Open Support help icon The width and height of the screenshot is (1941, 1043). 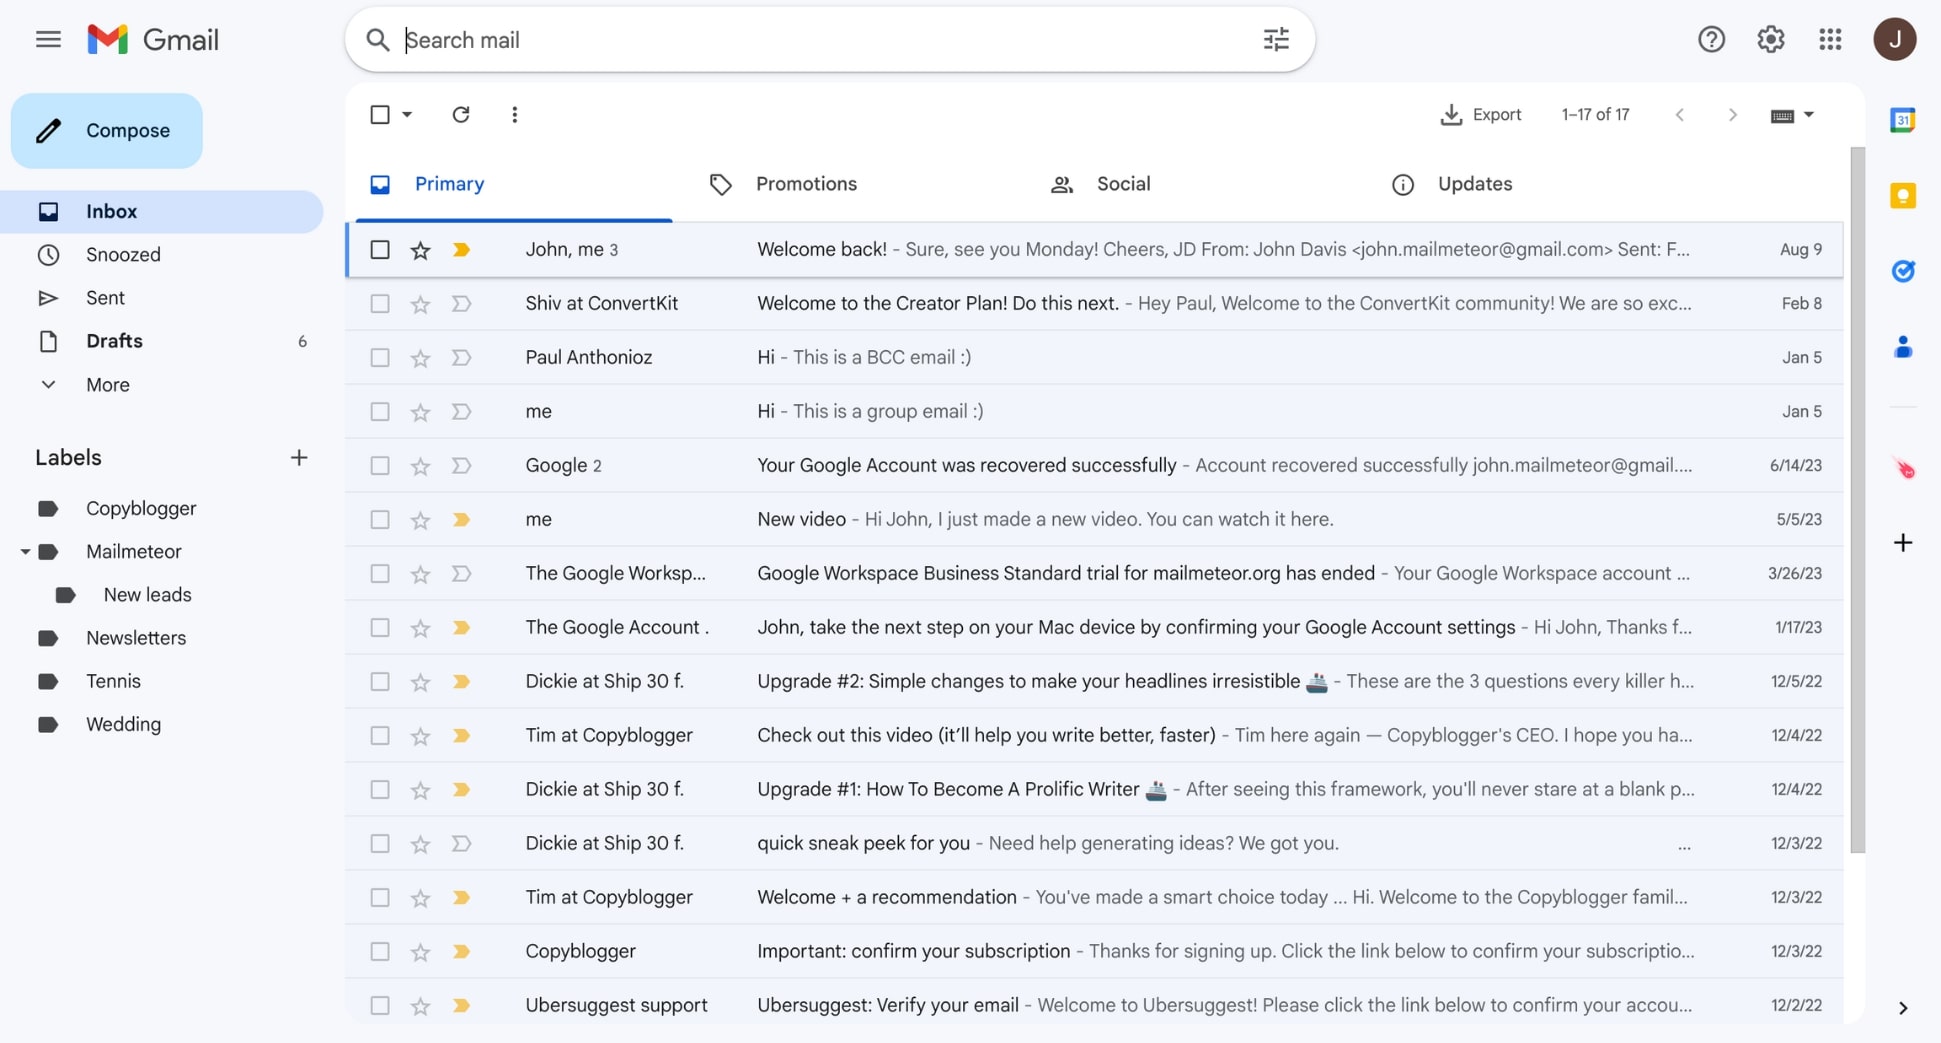click(1711, 39)
